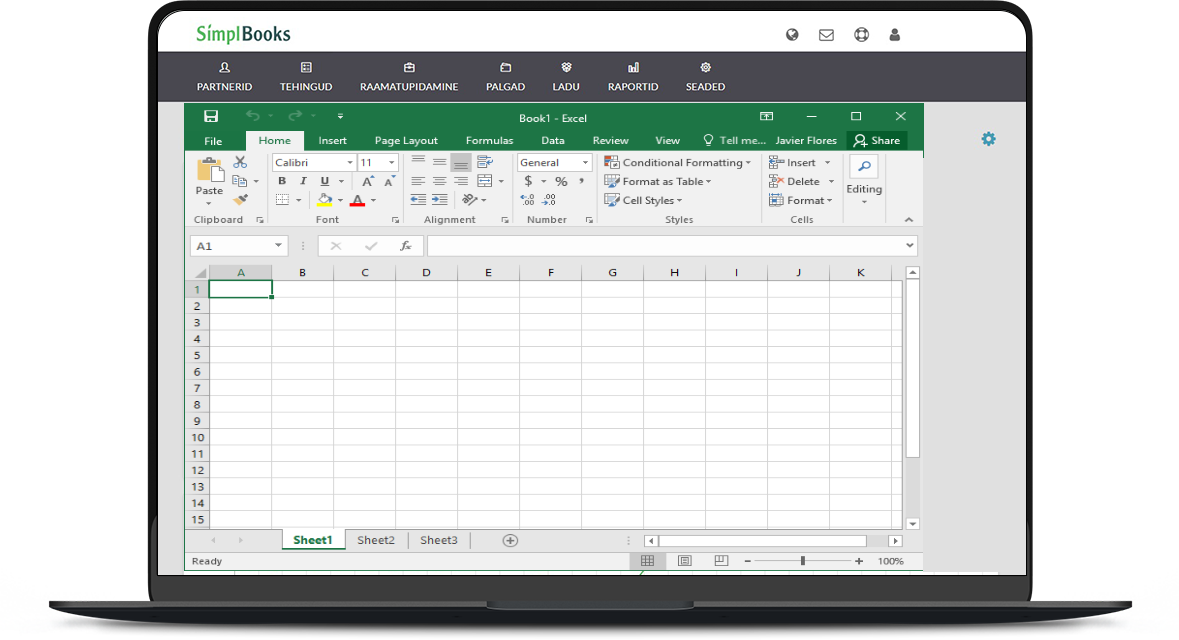Open font size dropdown showing 11
The width and height of the screenshot is (1179, 640).
[x=392, y=162]
